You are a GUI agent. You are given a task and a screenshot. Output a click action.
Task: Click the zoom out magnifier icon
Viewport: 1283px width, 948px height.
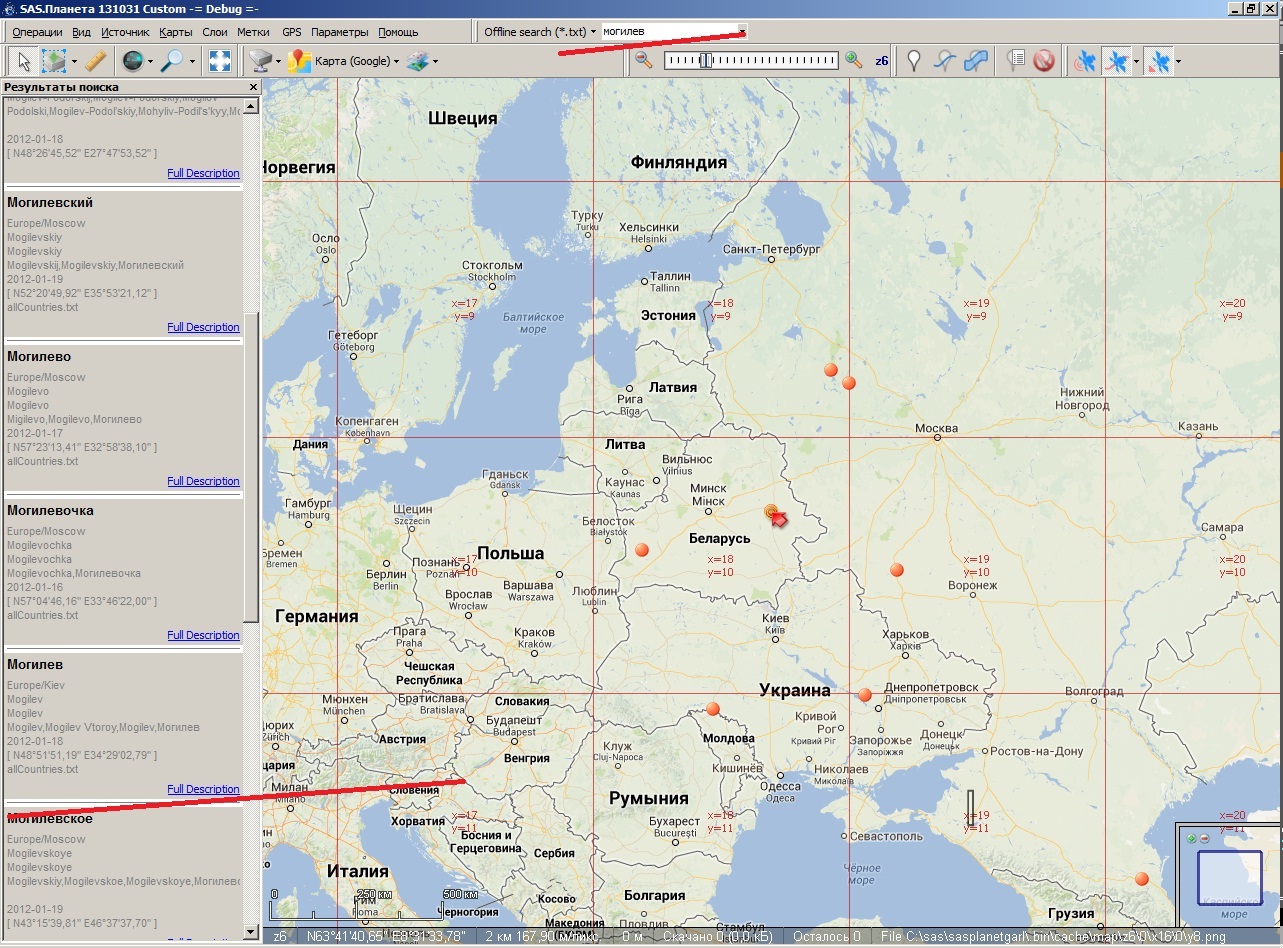point(644,60)
